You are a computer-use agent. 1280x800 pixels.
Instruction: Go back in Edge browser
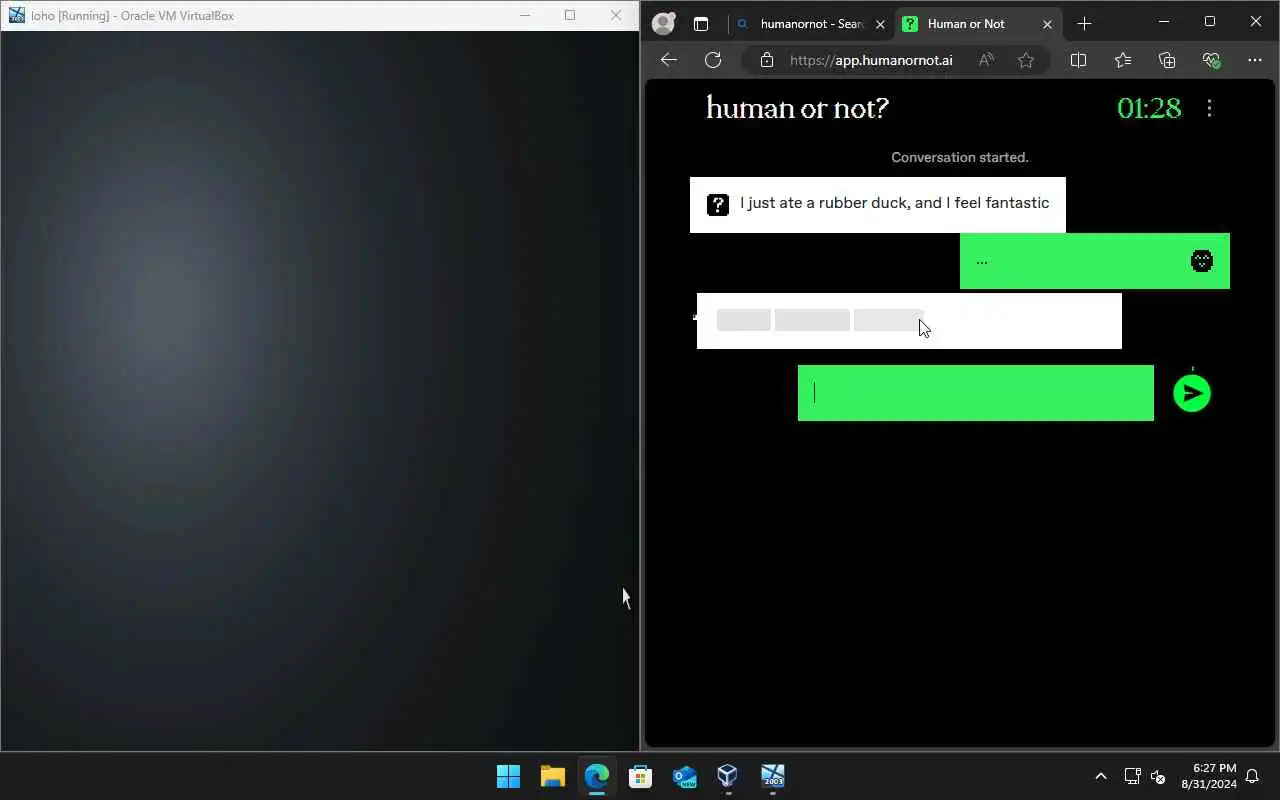click(x=669, y=60)
